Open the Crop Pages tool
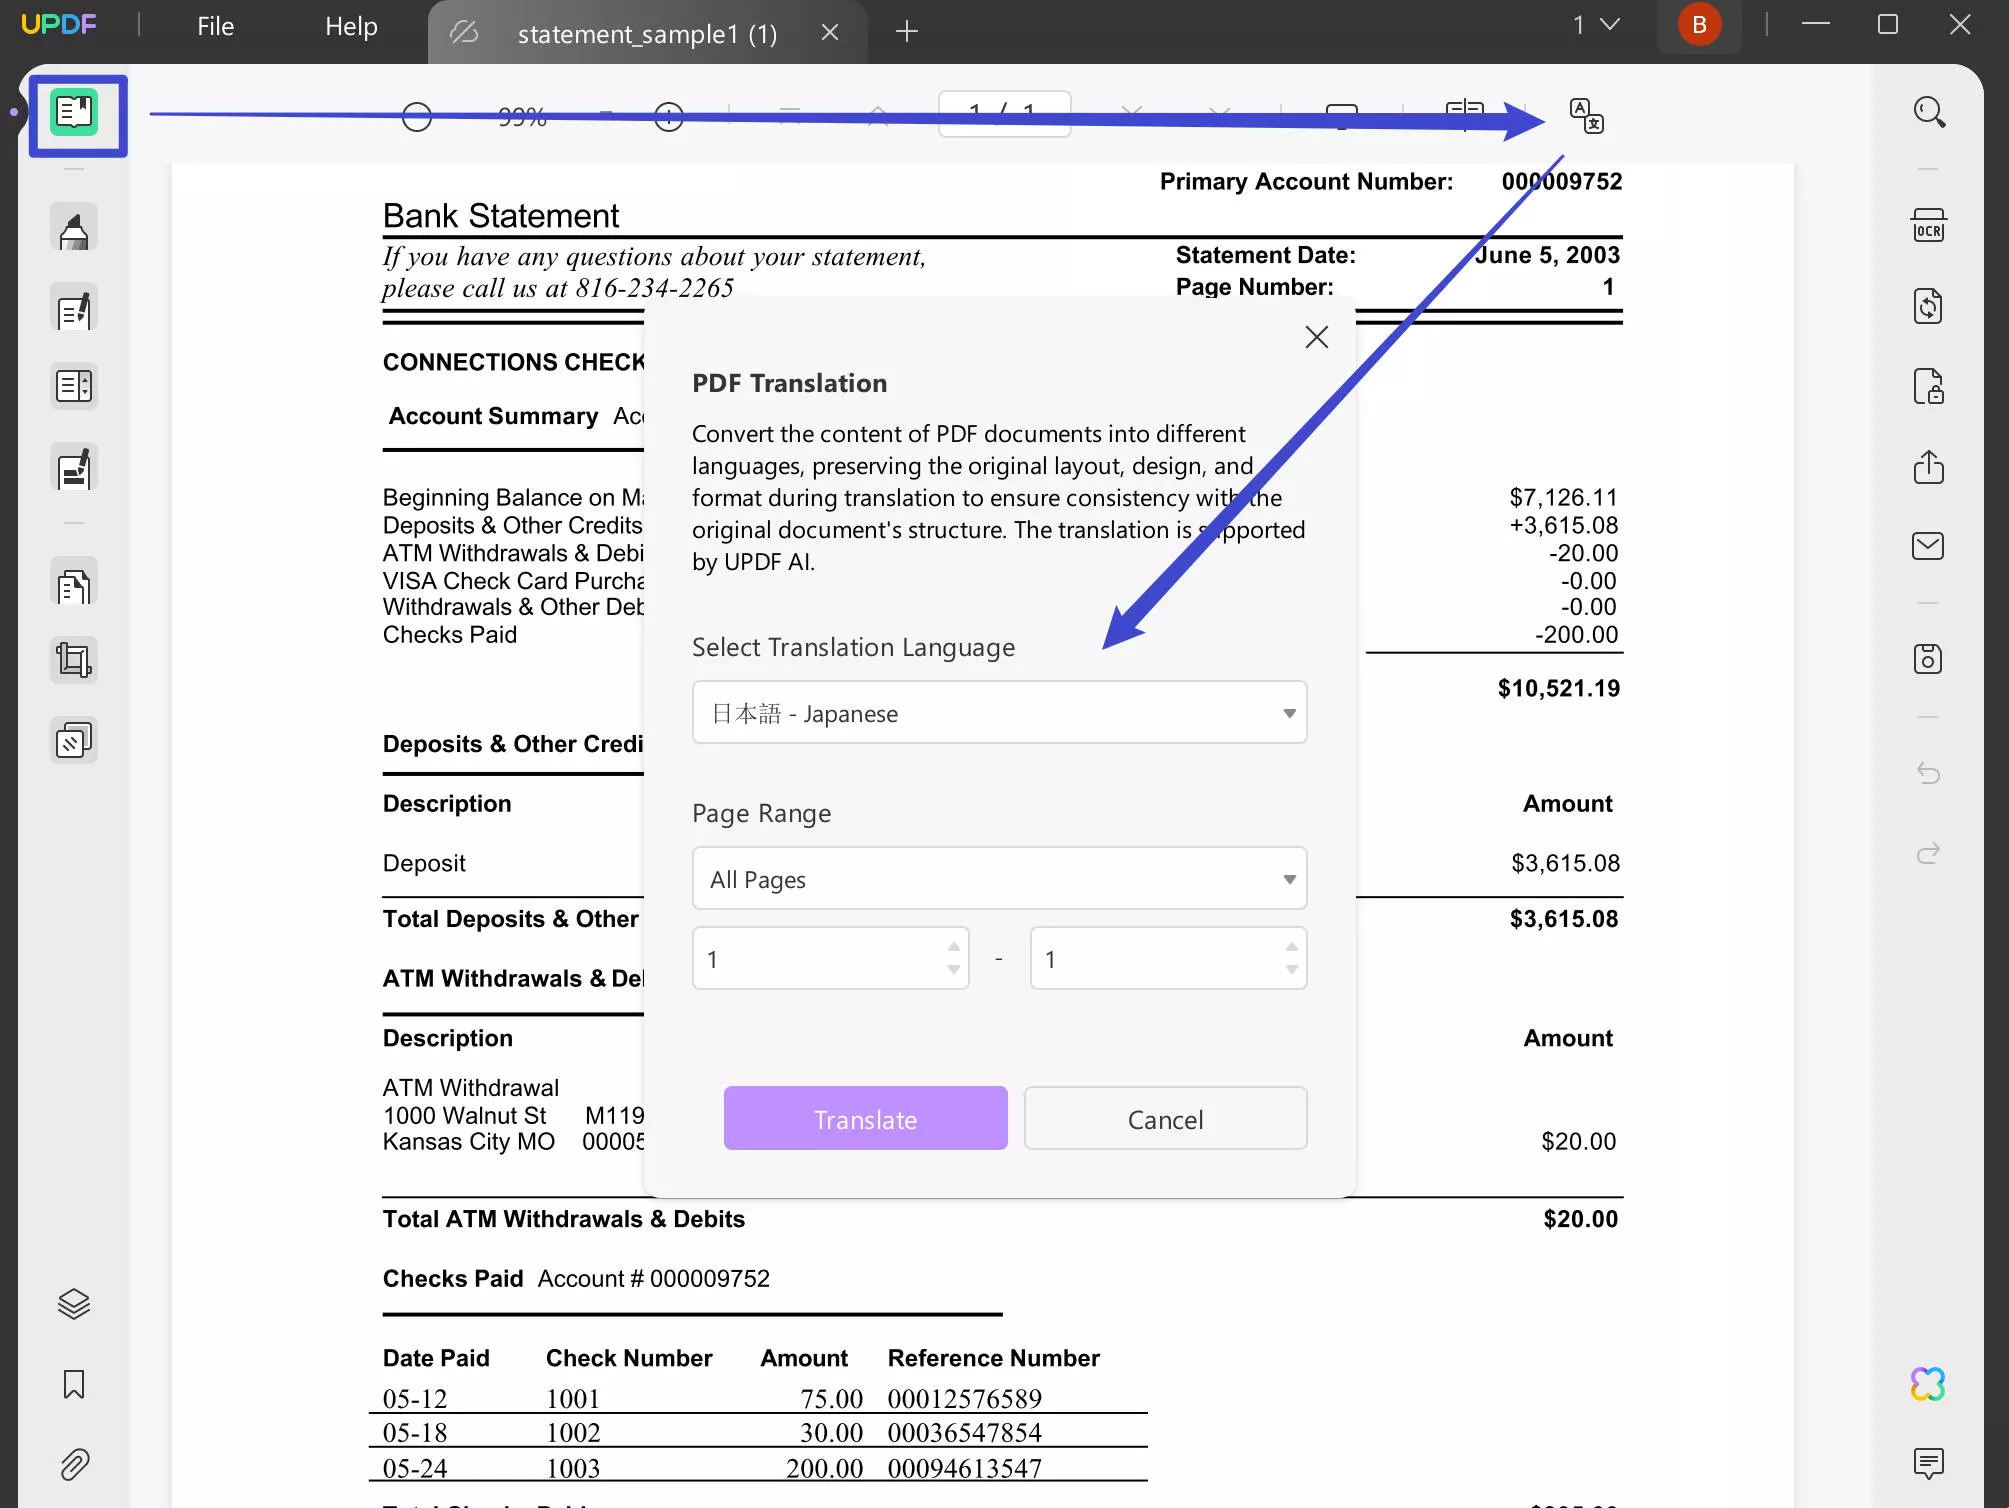The width and height of the screenshot is (2009, 1508). pyautogui.click(x=74, y=660)
